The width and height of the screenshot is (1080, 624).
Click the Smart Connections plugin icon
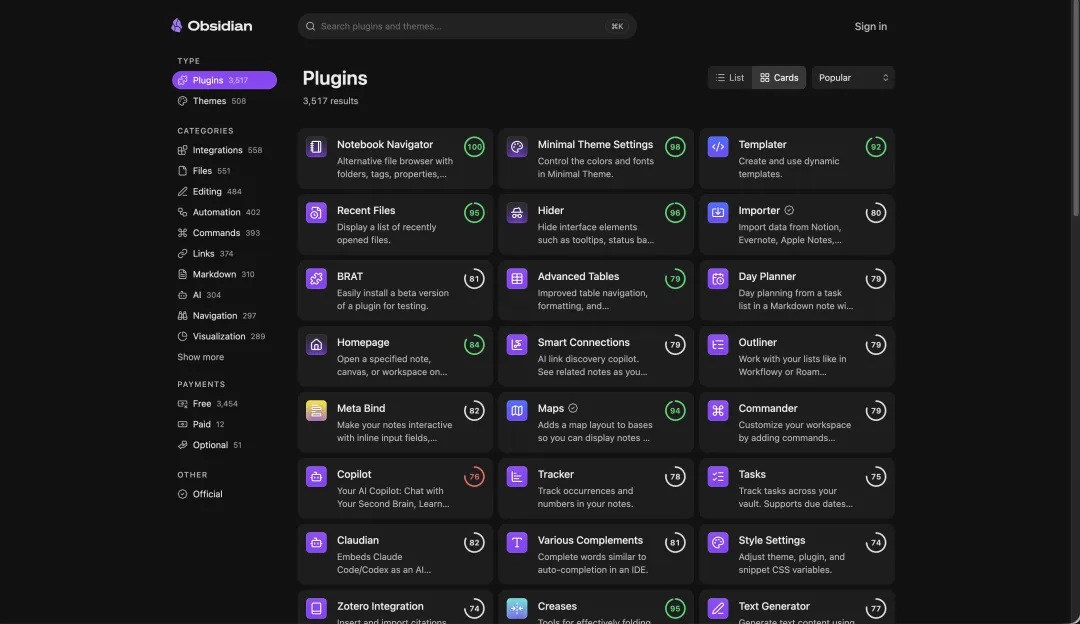(x=517, y=345)
